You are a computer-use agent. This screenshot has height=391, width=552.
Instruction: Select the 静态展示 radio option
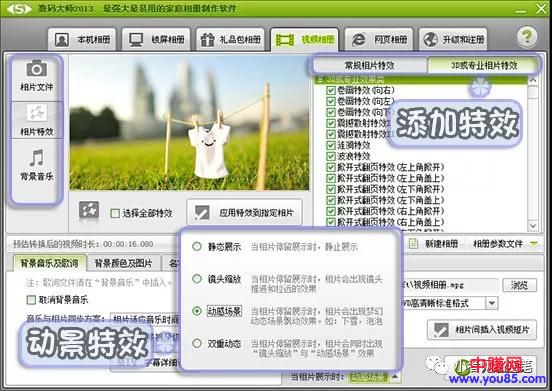coord(197,246)
